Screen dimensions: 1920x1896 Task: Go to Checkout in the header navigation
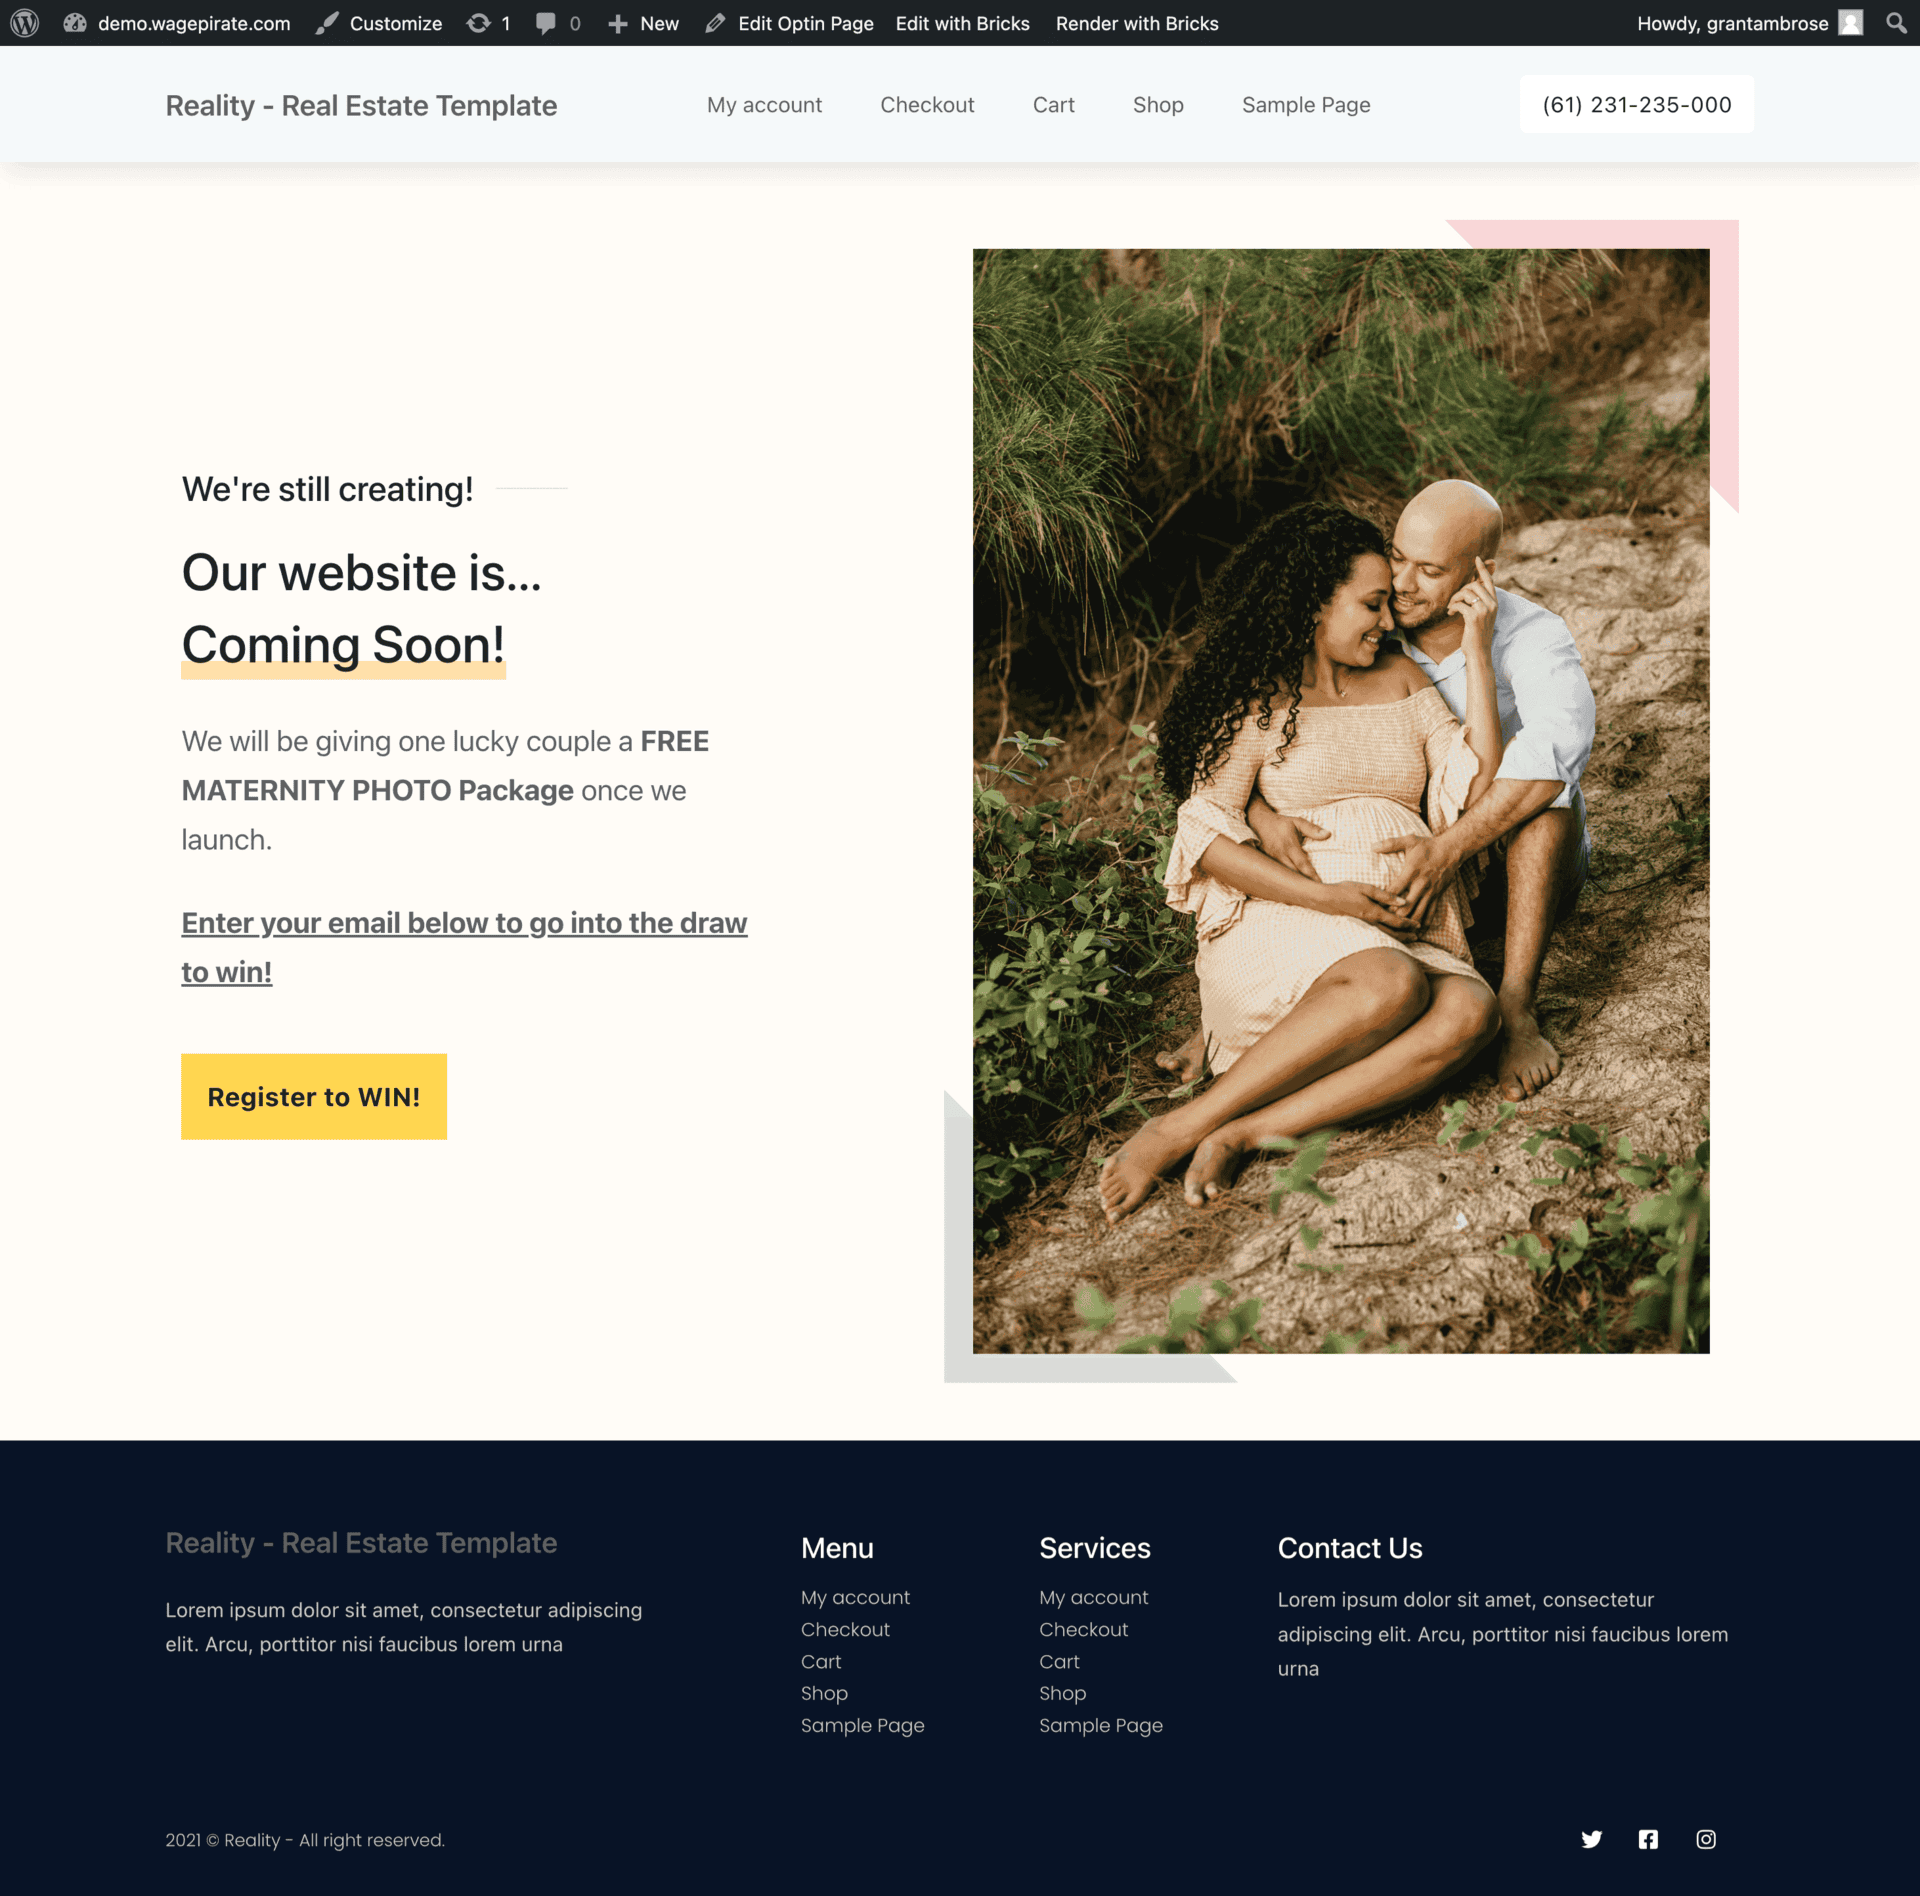click(x=927, y=105)
